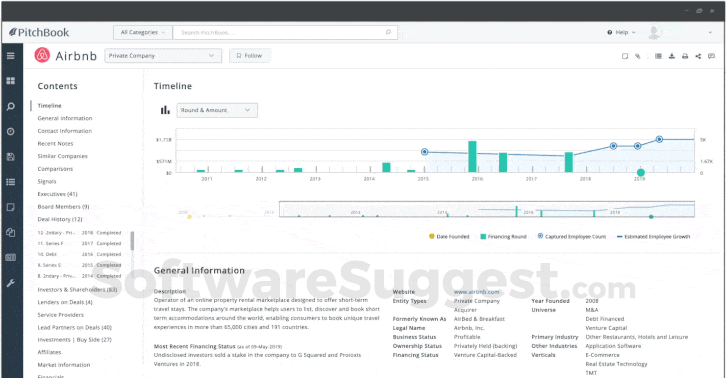Open Deal History (12) section
726x378 pixels.
tap(60, 219)
